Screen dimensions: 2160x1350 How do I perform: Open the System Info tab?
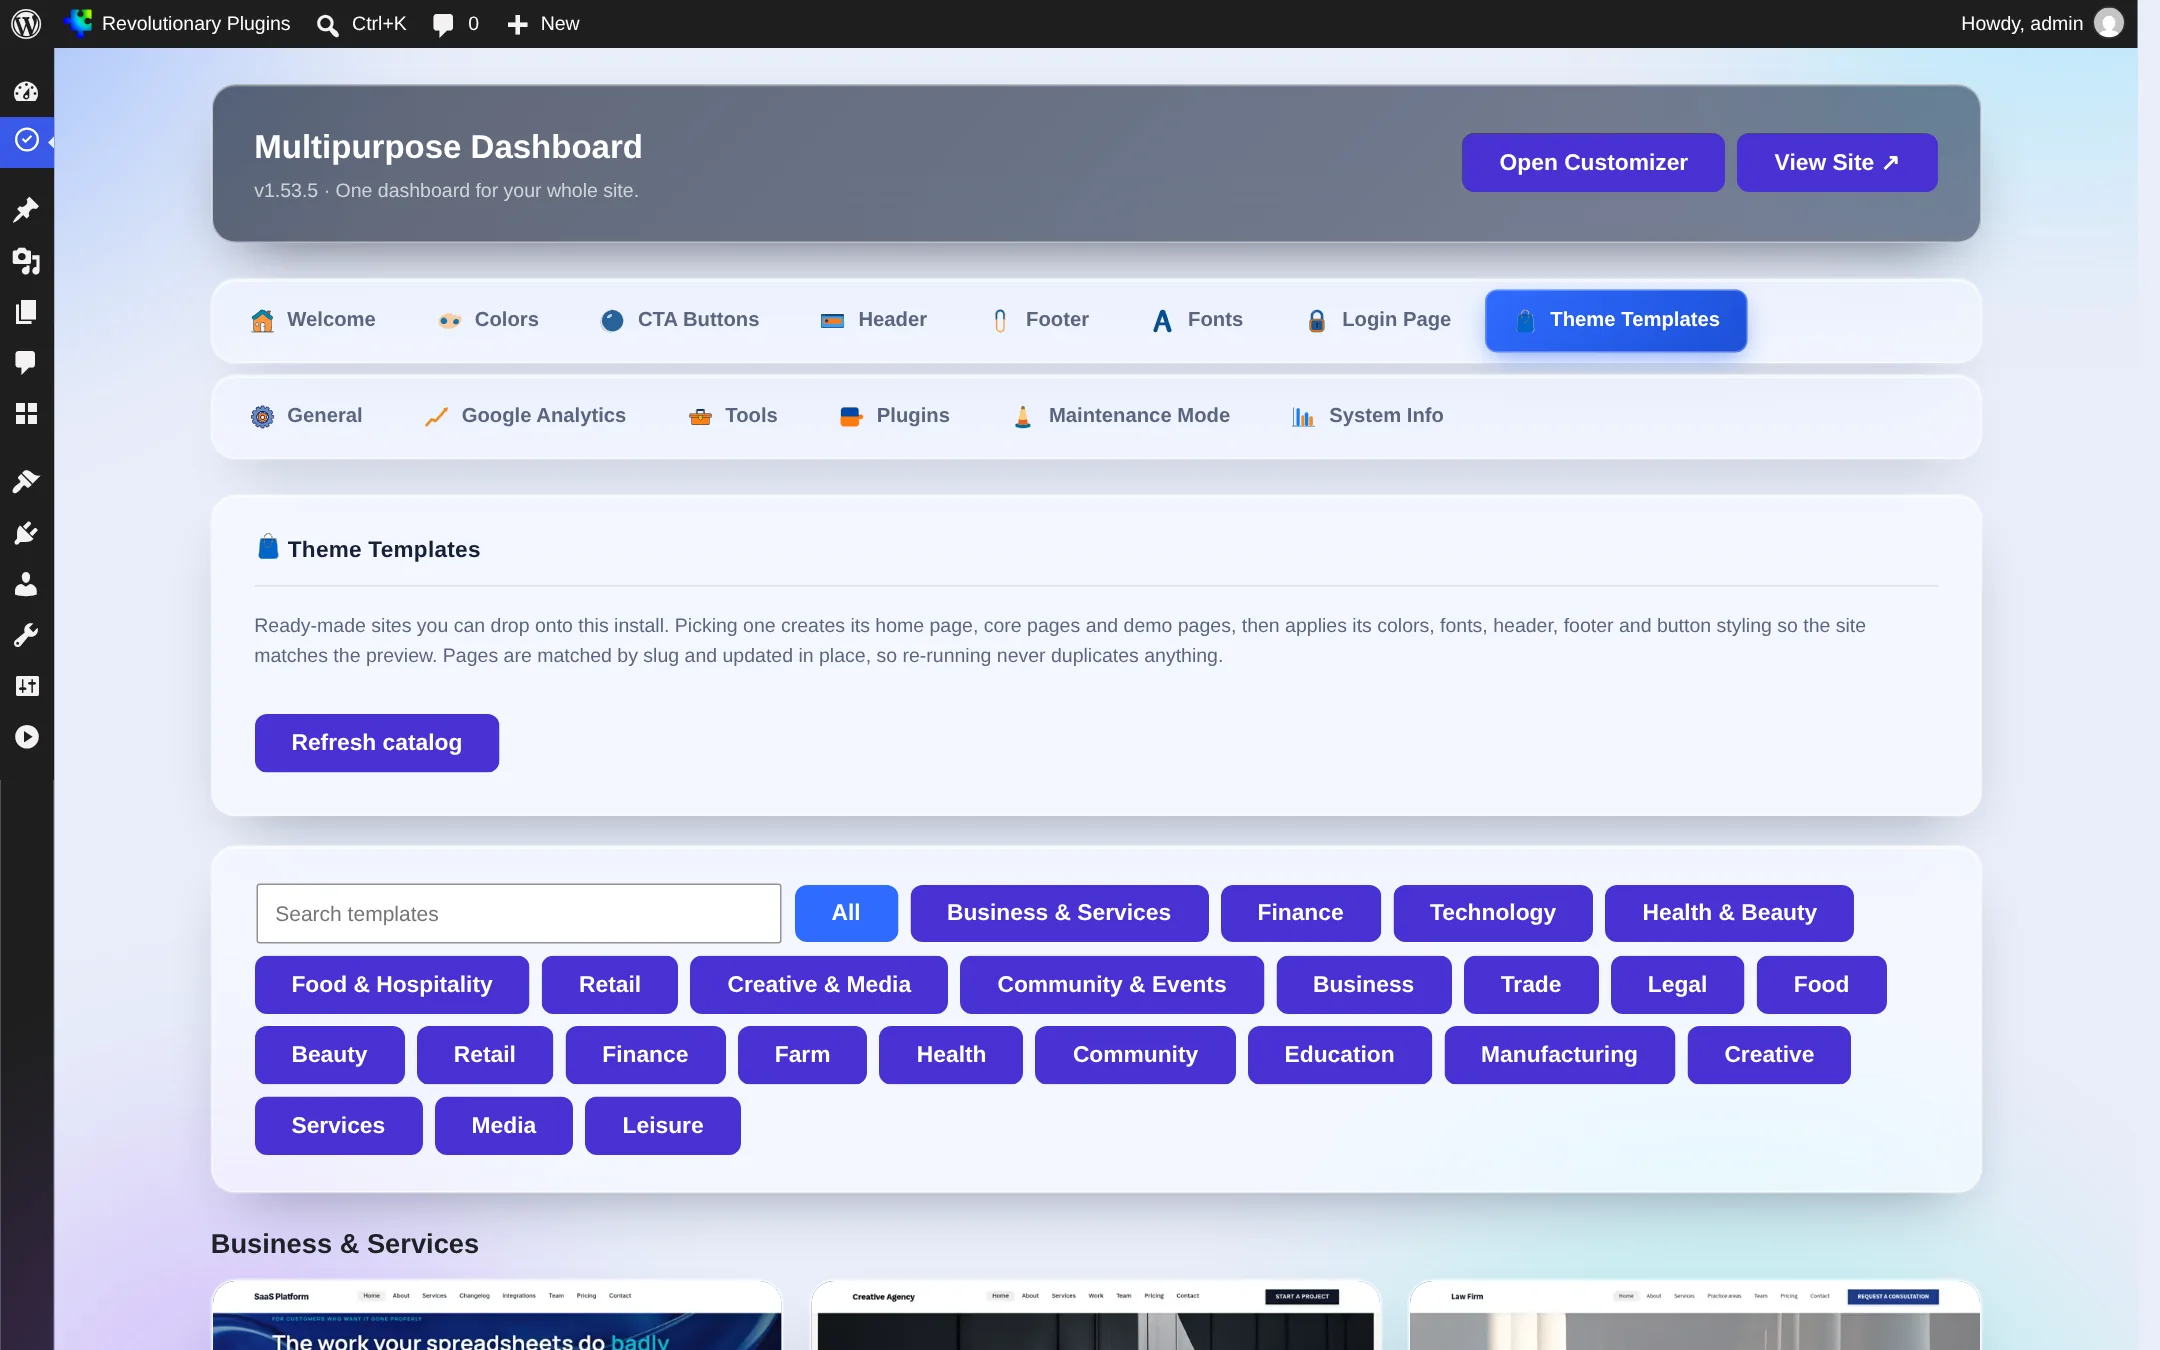[x=1367, y=416]
